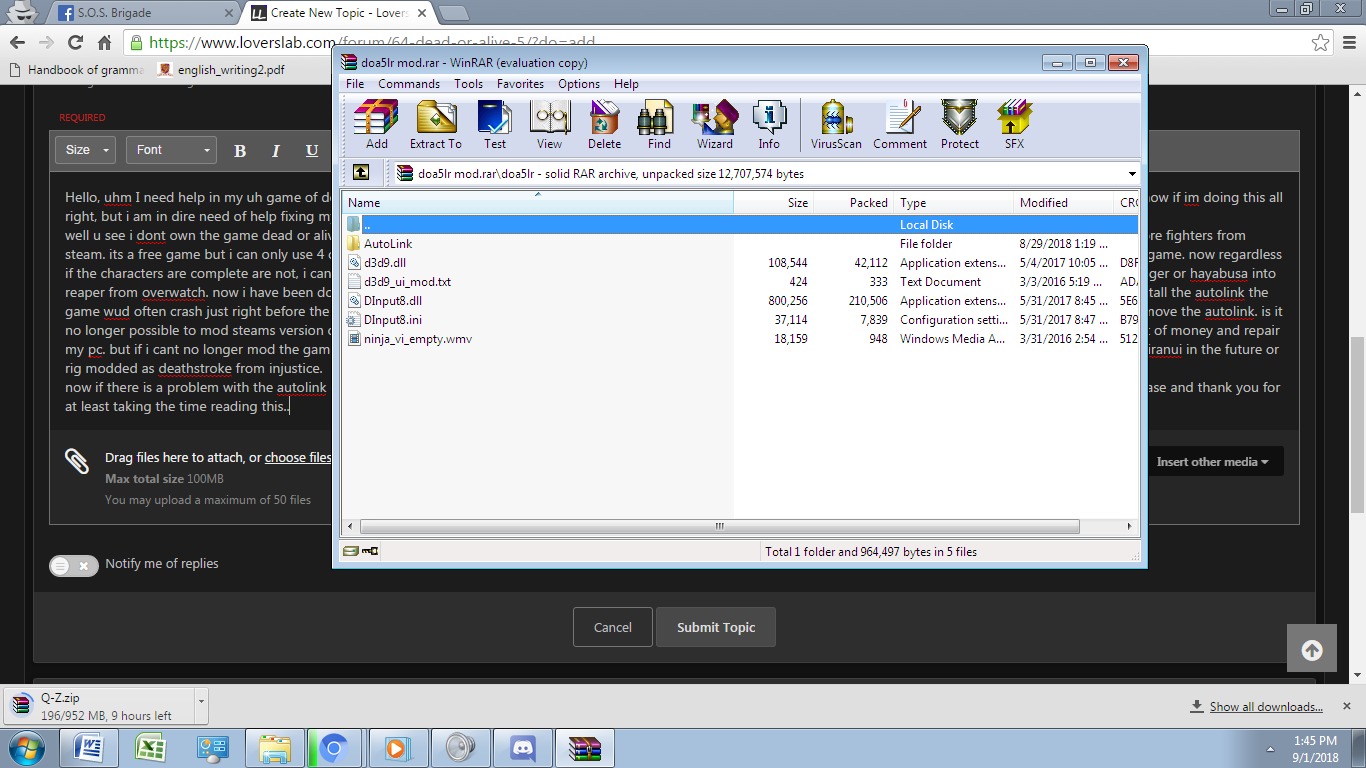Image resolution: width=1366 pixels, height=768 pixels.
Task: Open the Size dropdown in forum editor
Action: 85,150
